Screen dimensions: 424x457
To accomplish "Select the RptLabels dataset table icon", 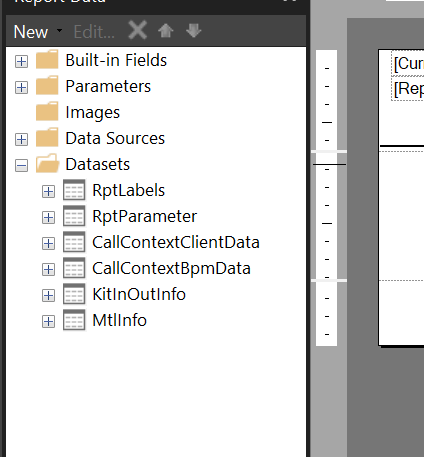I will (74, 190).
